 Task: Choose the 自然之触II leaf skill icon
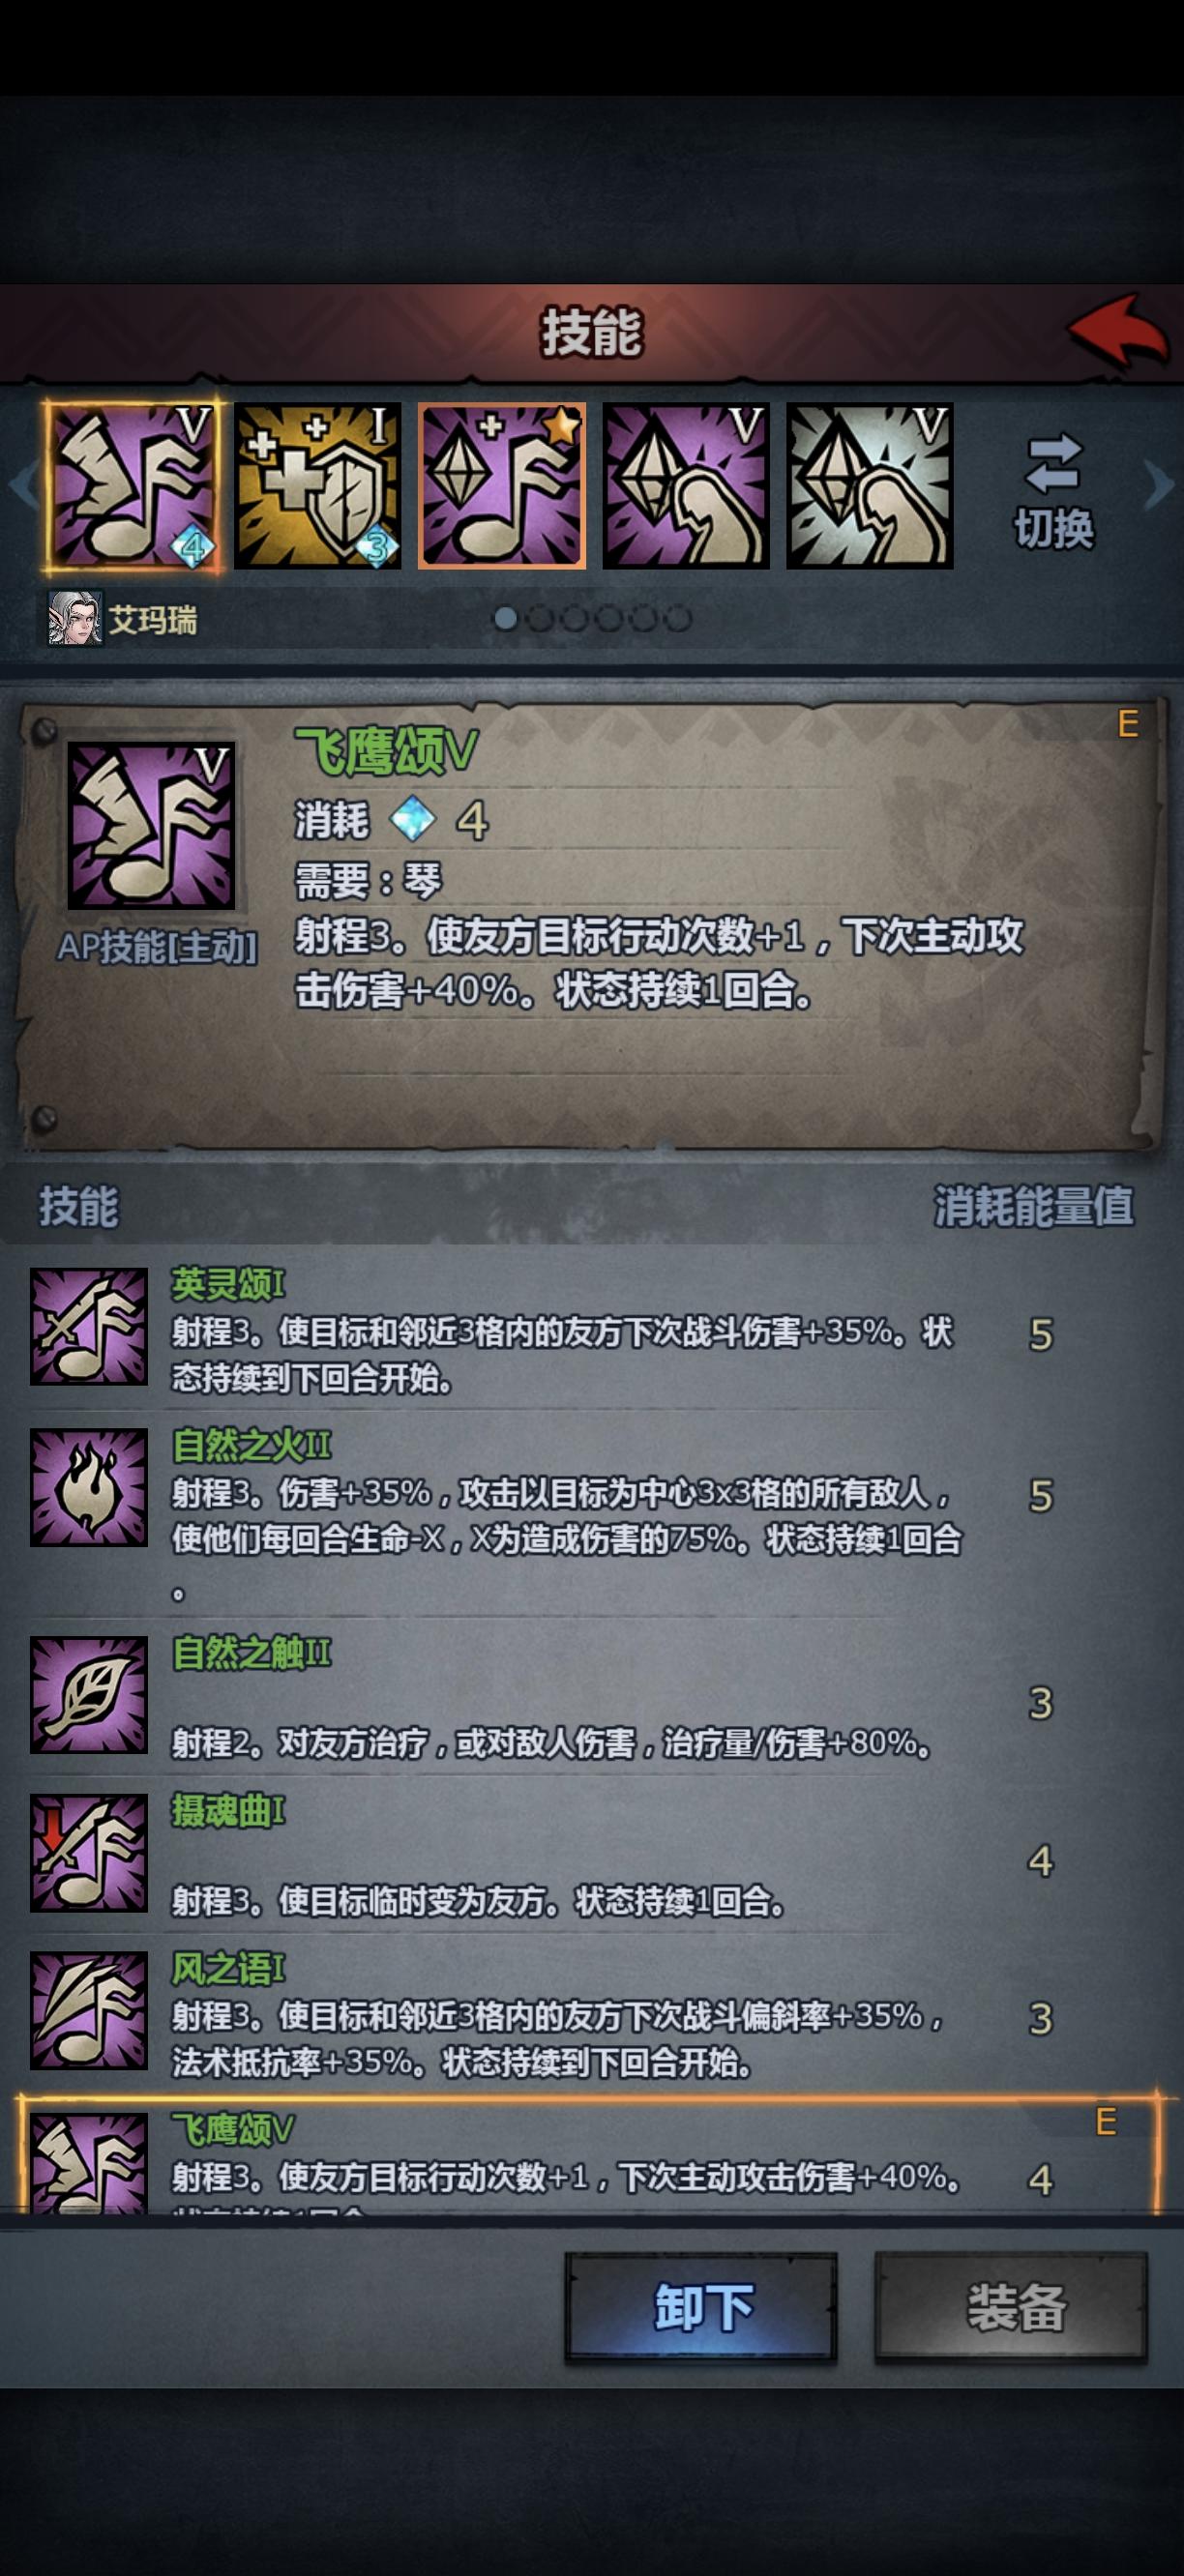point(89,1695)
